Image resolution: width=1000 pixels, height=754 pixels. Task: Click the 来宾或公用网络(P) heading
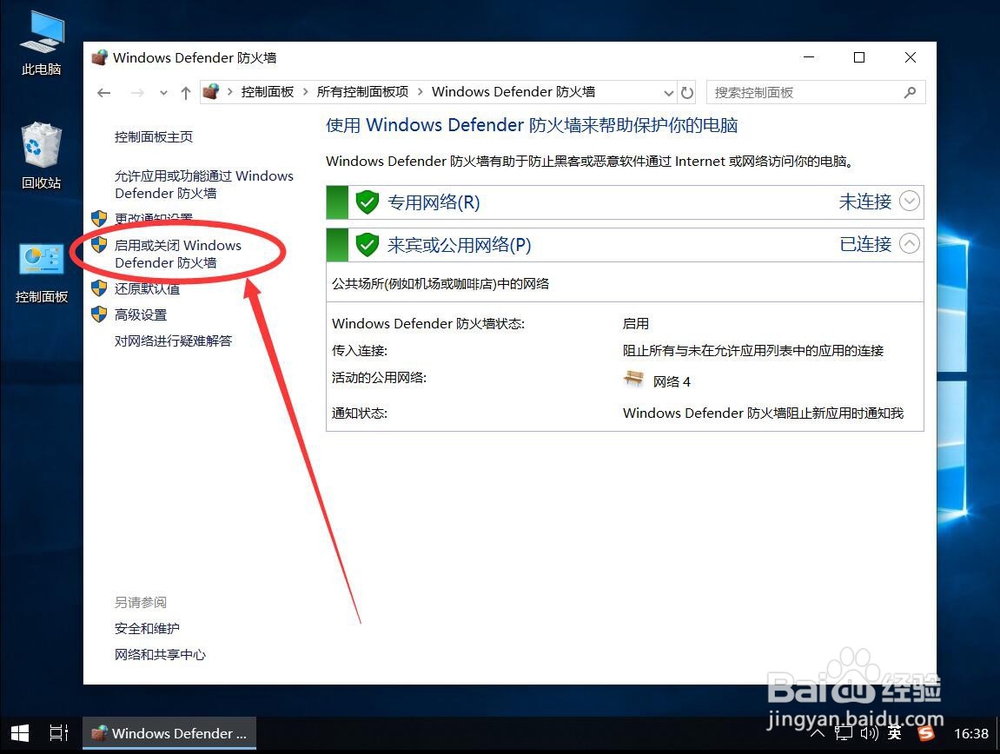point(459,245)
